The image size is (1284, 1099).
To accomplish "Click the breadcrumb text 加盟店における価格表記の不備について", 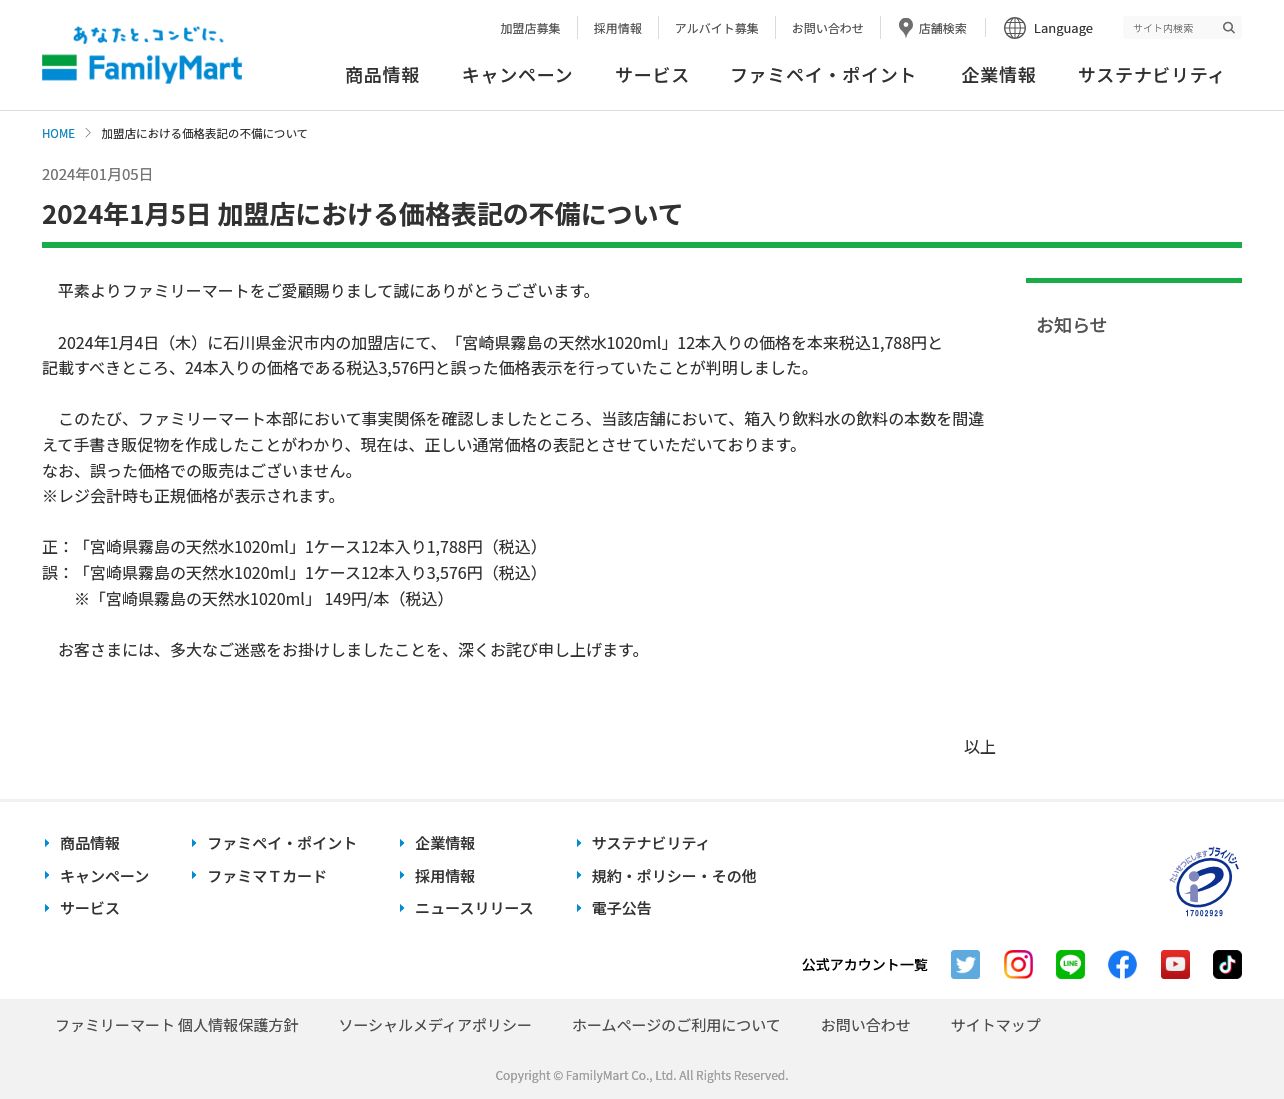I will 204,133.
